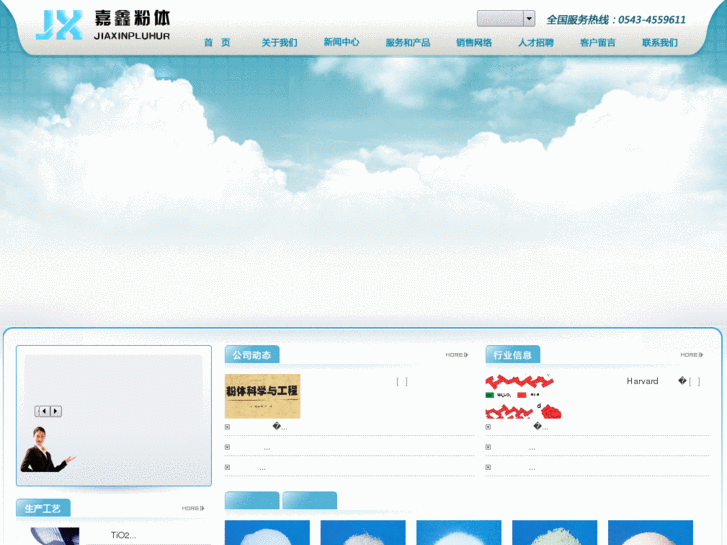Click second bullet icon in 行业信息 list
Screen dimensions: 727x545
click(x=488, y=447)
